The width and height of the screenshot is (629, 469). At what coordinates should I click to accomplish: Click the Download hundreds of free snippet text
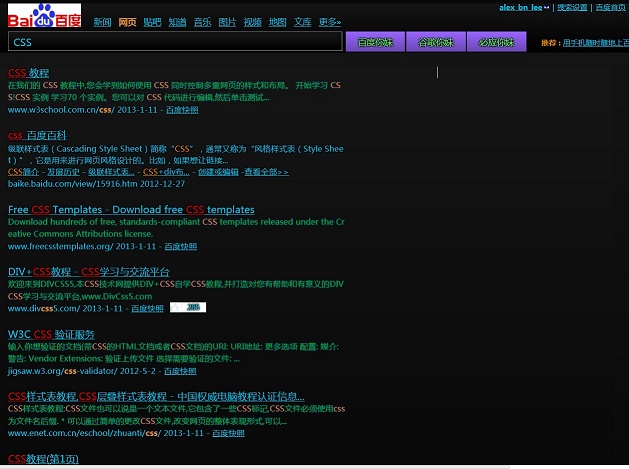click(176, 228)
